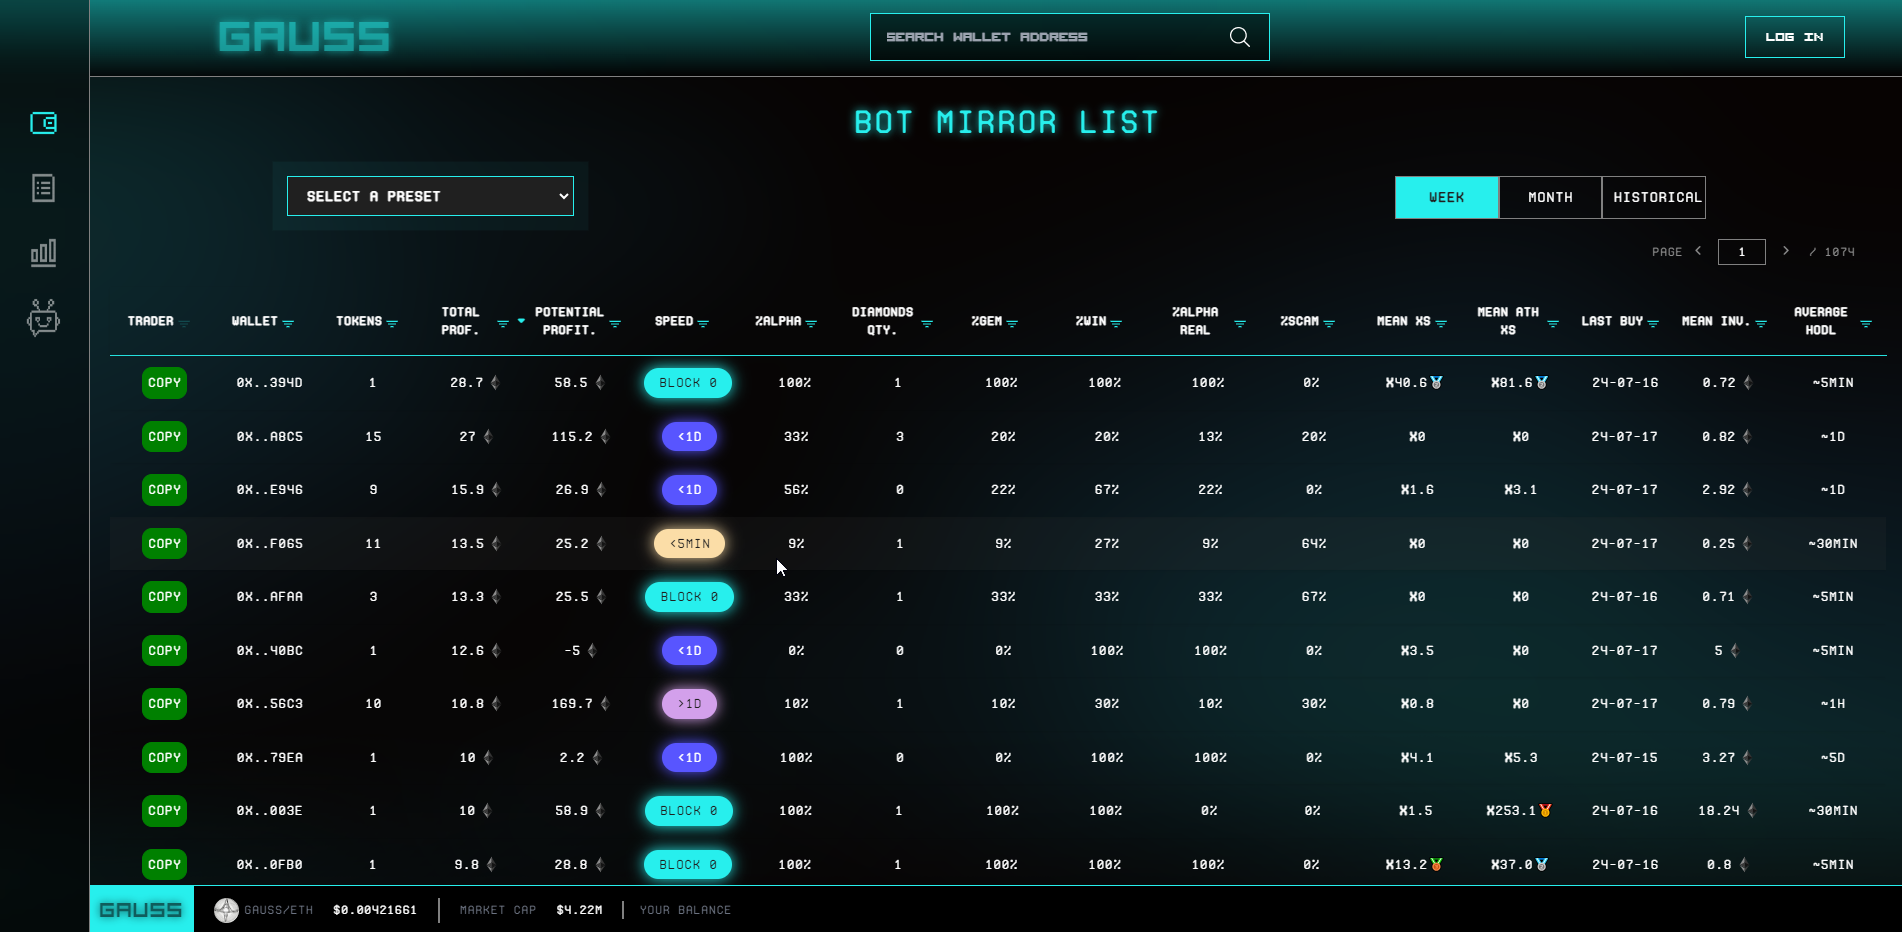
Task: Copy trader wallet 0x..394D
Action: tap(164, 383)
